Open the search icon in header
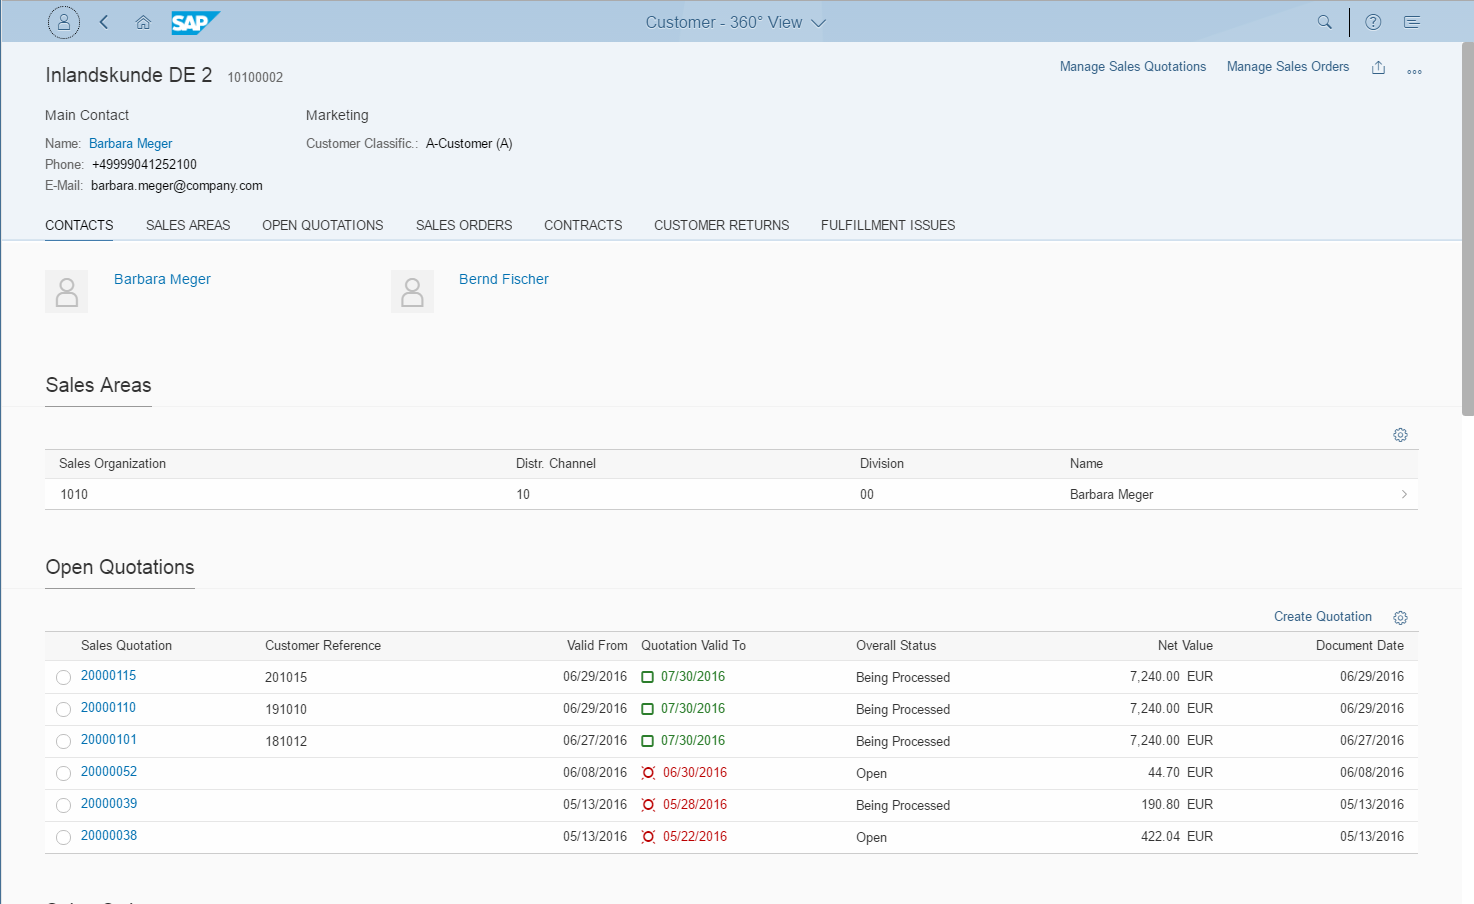 pyautogui.click(x=1324, y=22)
